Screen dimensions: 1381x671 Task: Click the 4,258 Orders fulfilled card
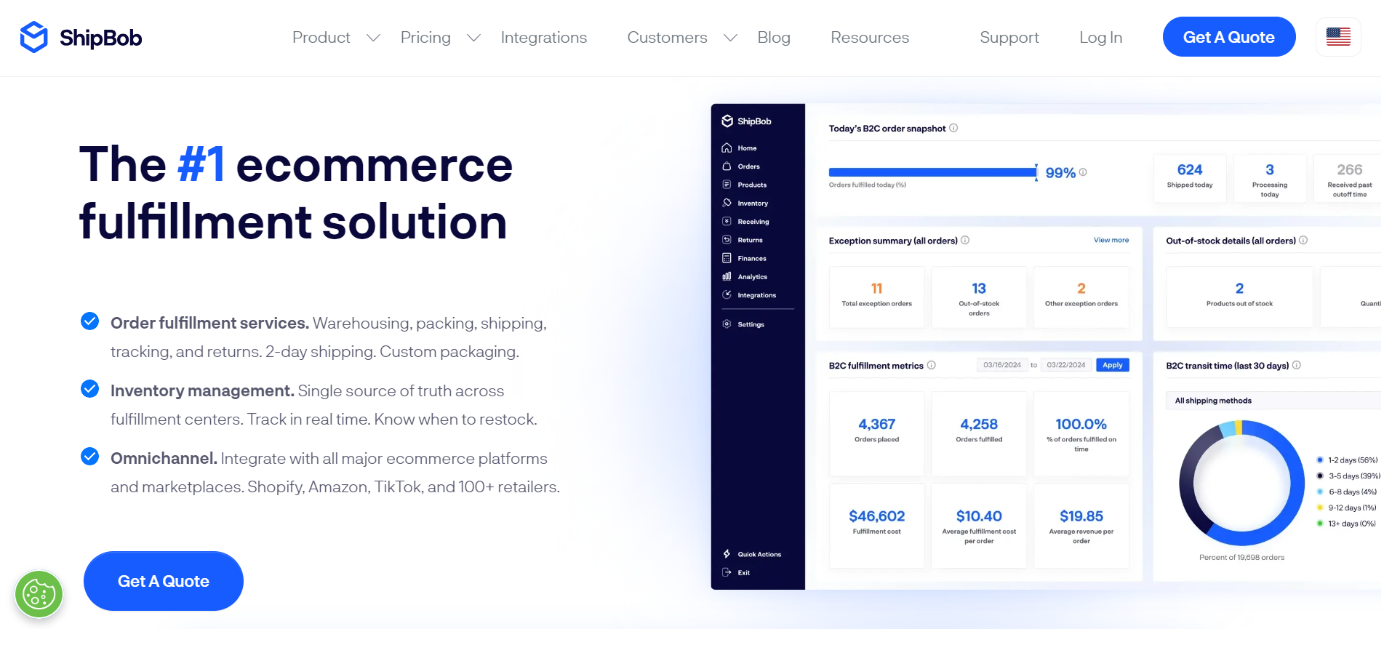[x=979, y=433]
